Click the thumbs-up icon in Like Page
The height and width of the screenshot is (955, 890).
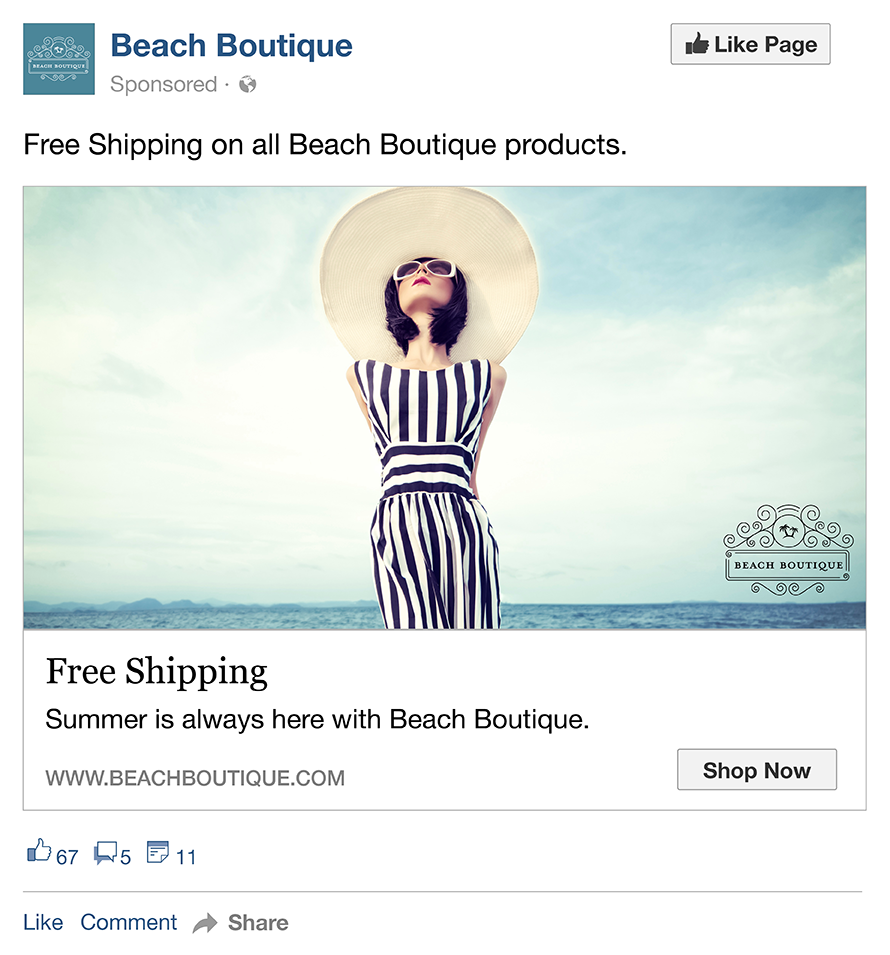(x=697, y=44)
